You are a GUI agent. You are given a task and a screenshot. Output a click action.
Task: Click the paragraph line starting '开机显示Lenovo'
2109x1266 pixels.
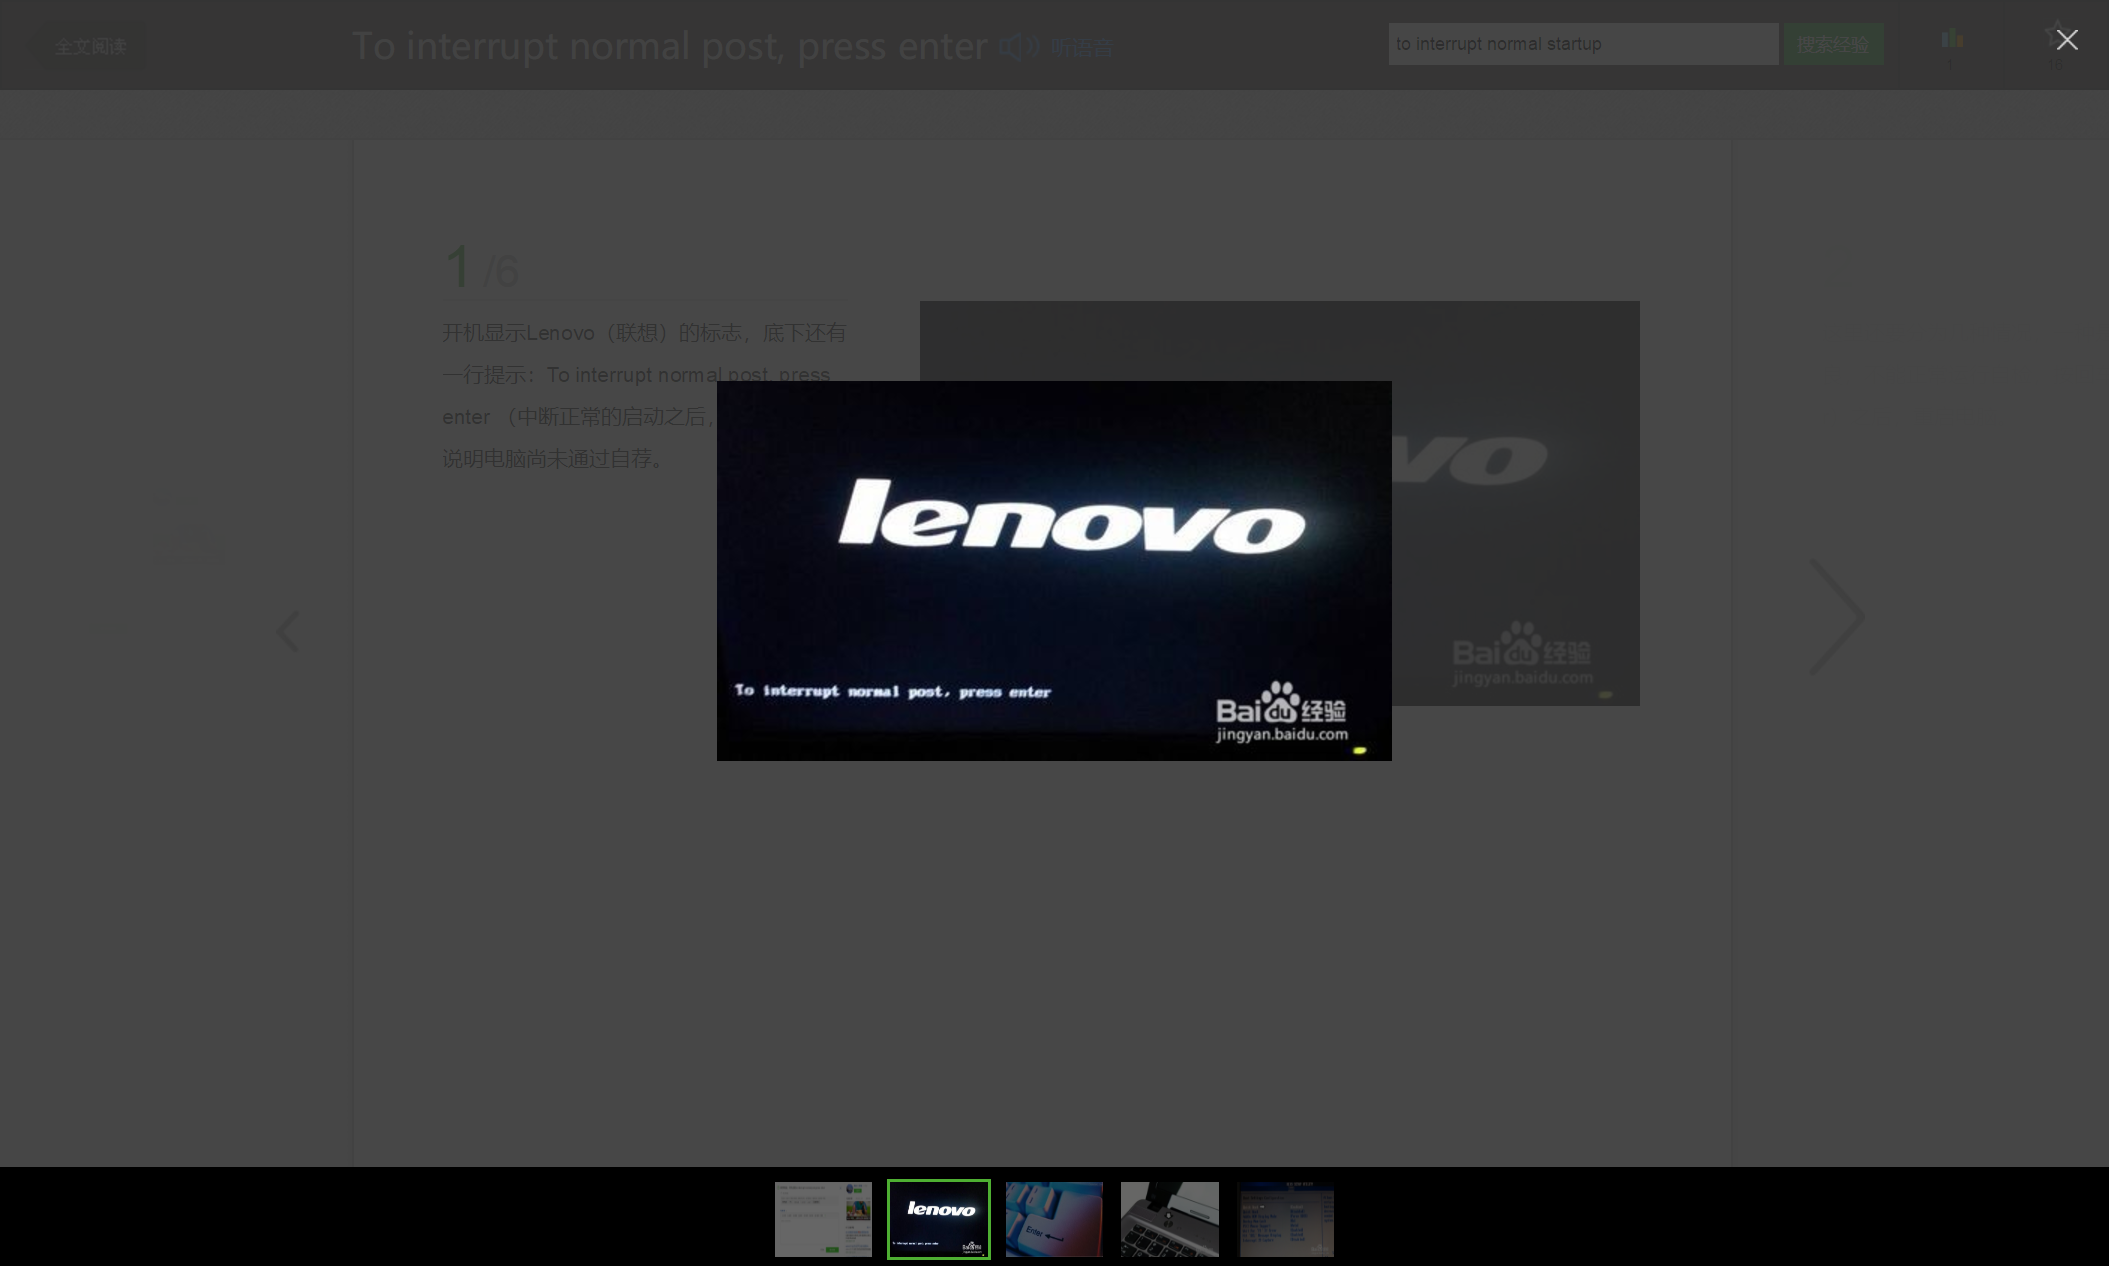coord(644,333)
